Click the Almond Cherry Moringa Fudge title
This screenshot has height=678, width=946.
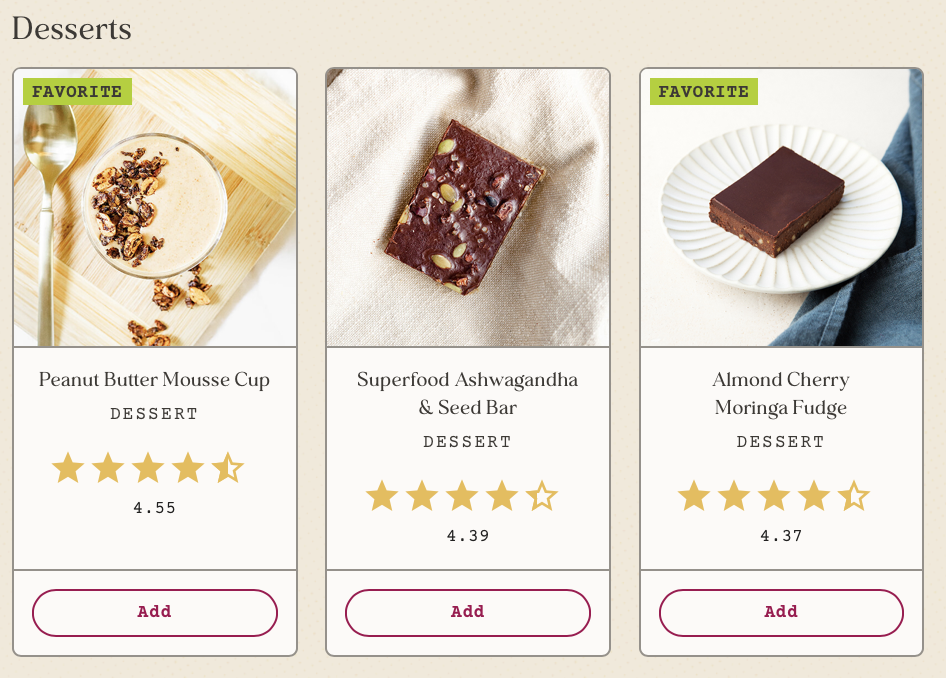coord(781,393)
